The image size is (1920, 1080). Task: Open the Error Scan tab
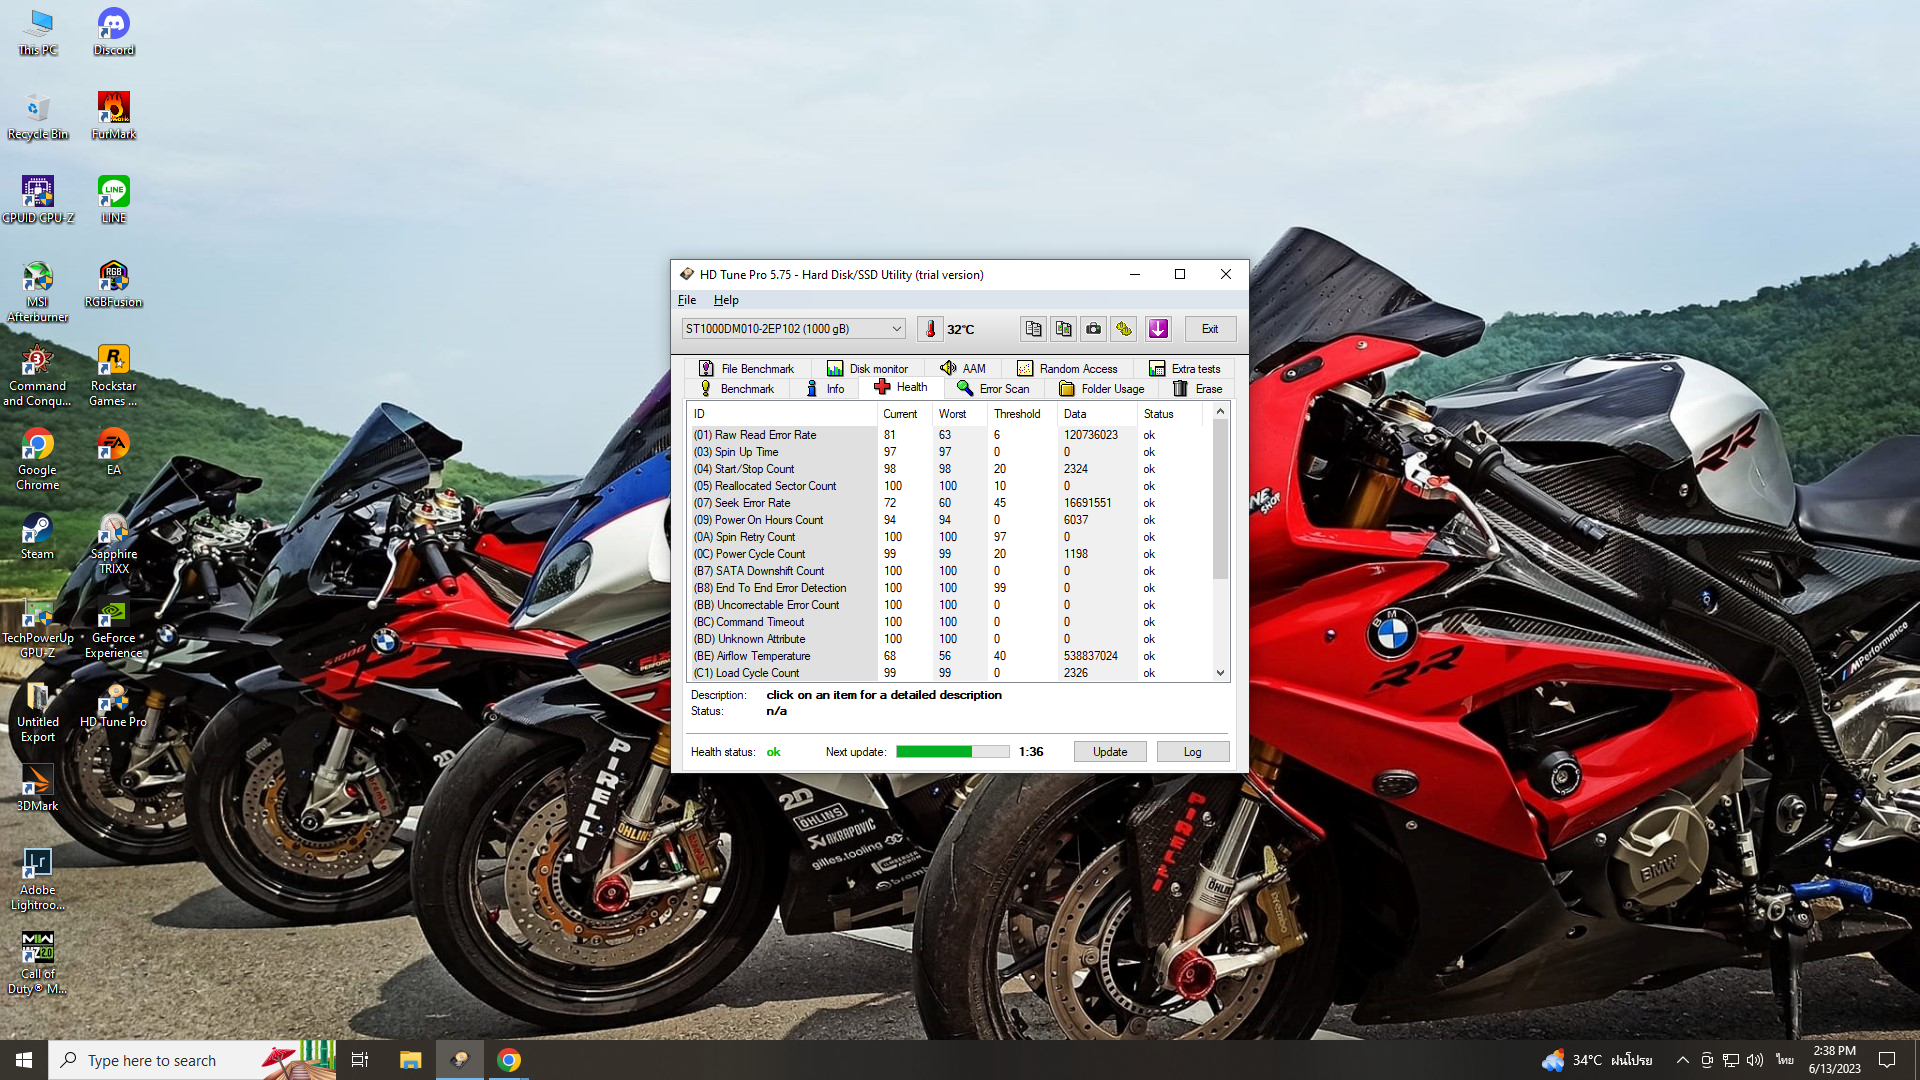(993, 389)
